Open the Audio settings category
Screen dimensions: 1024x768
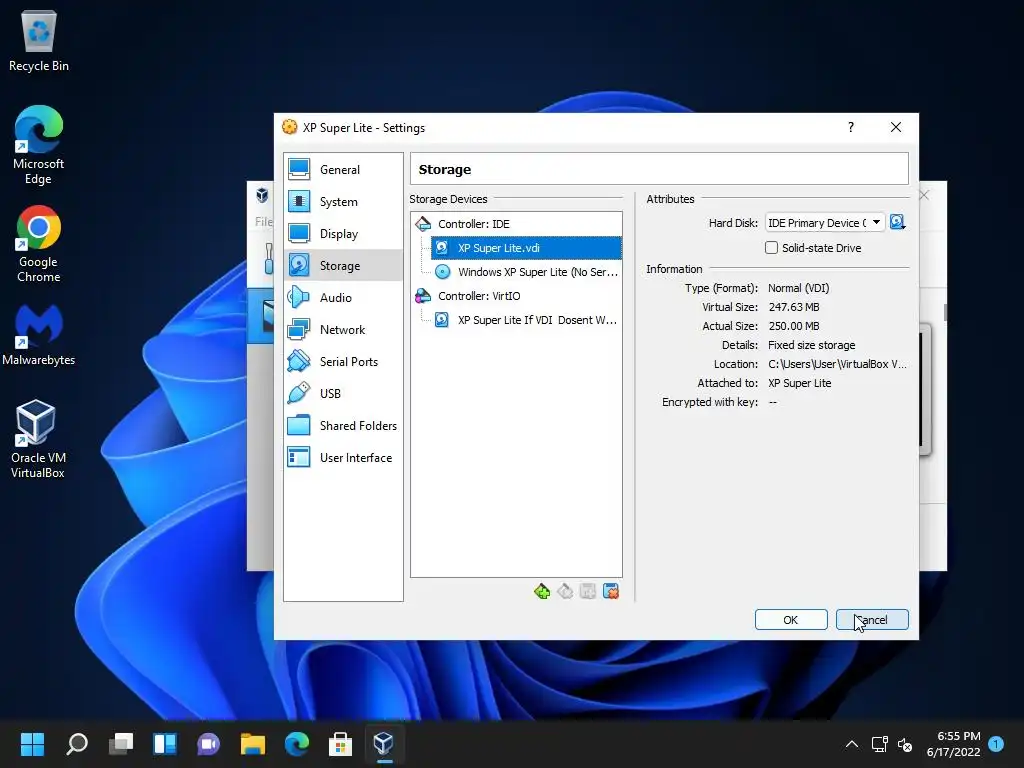343,298
